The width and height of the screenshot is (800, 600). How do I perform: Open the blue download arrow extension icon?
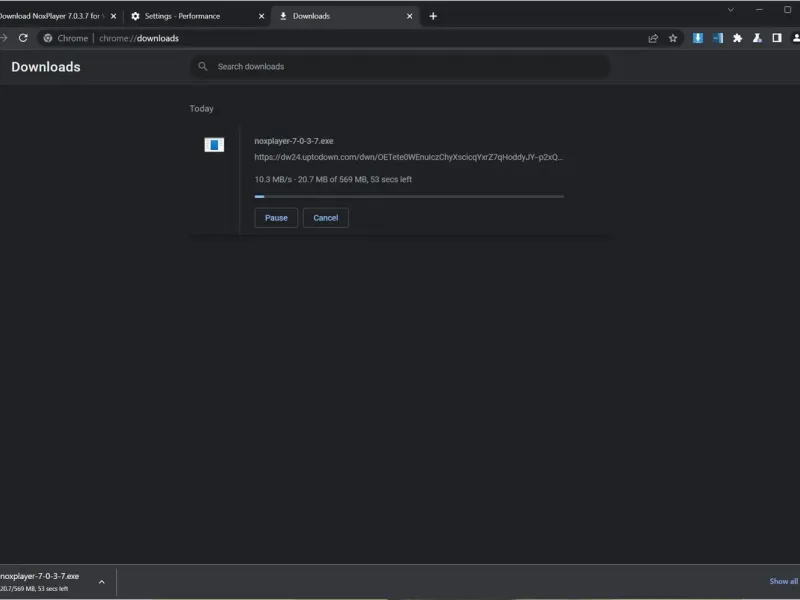697,38
